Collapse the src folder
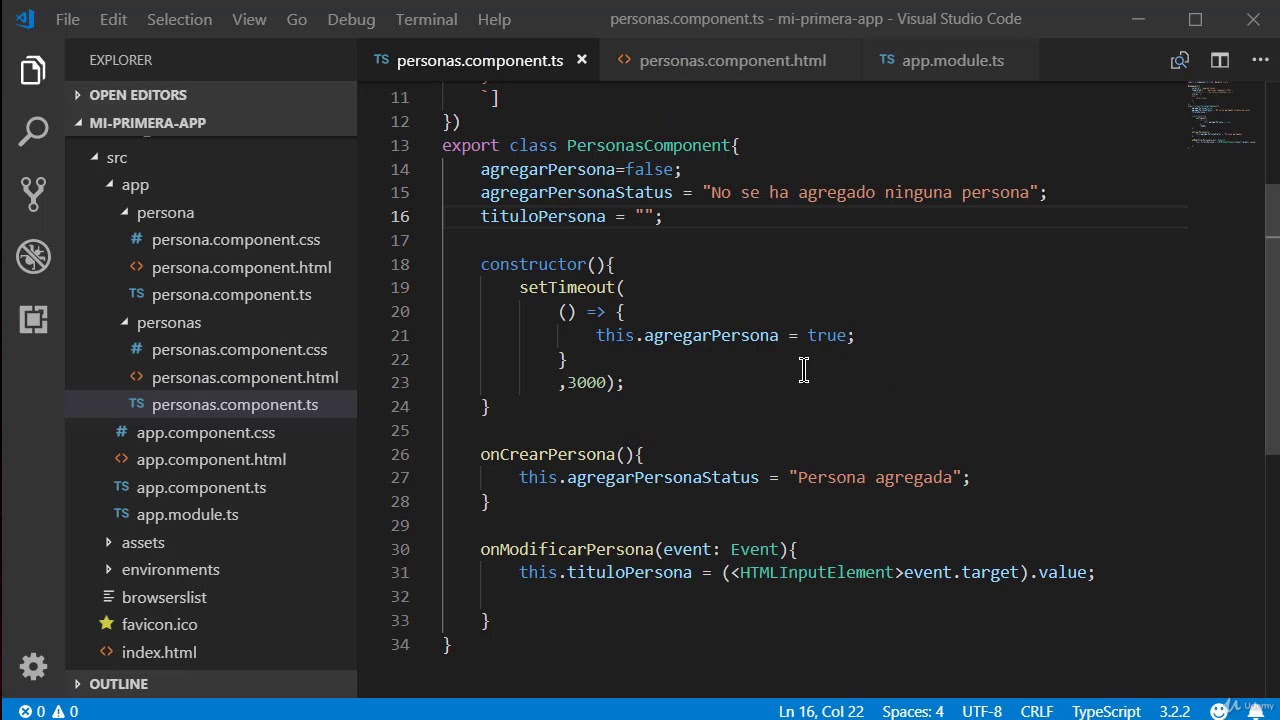 [117, 158]
